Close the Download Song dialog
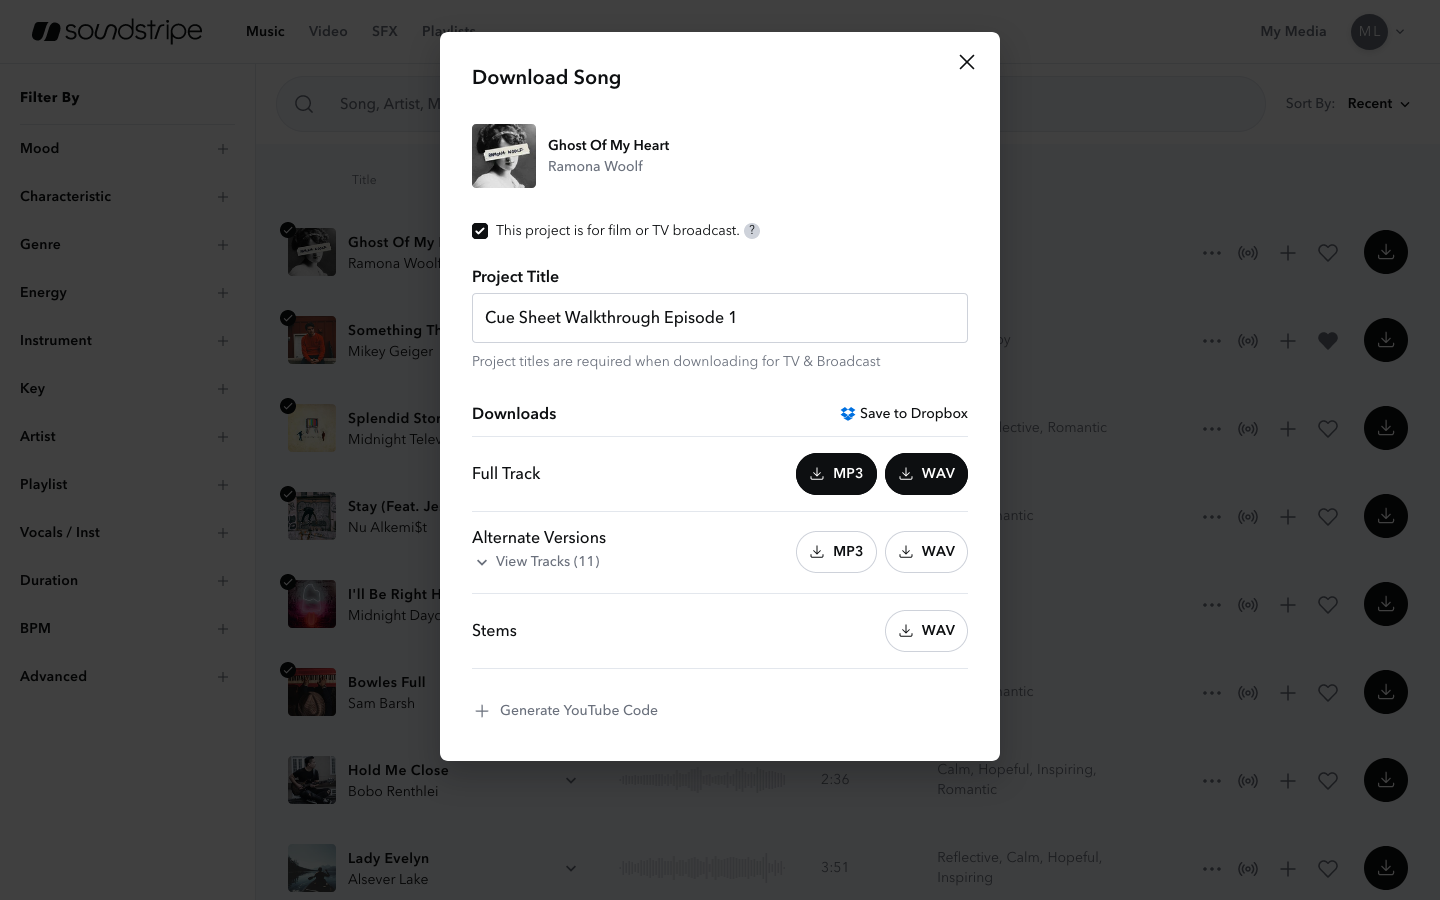The image size is (1440, 900). (x=966, y=62)
